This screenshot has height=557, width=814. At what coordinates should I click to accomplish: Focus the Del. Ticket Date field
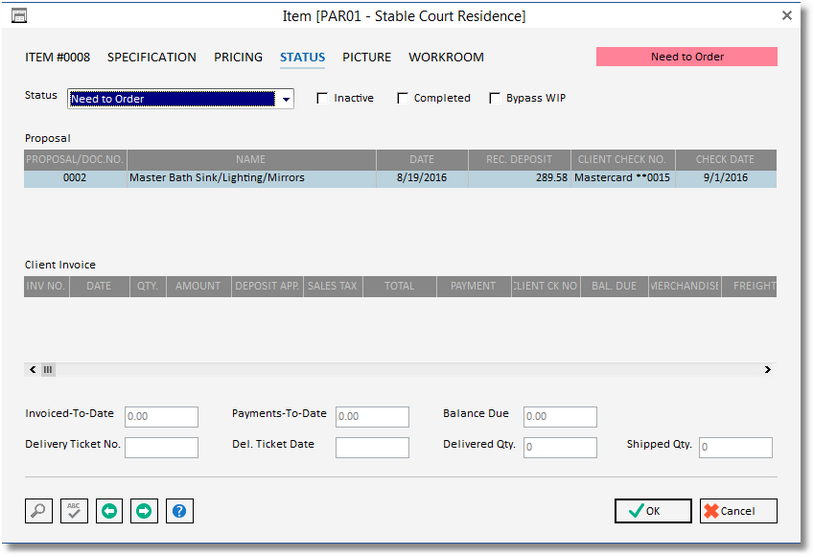[x=372, y=447]
